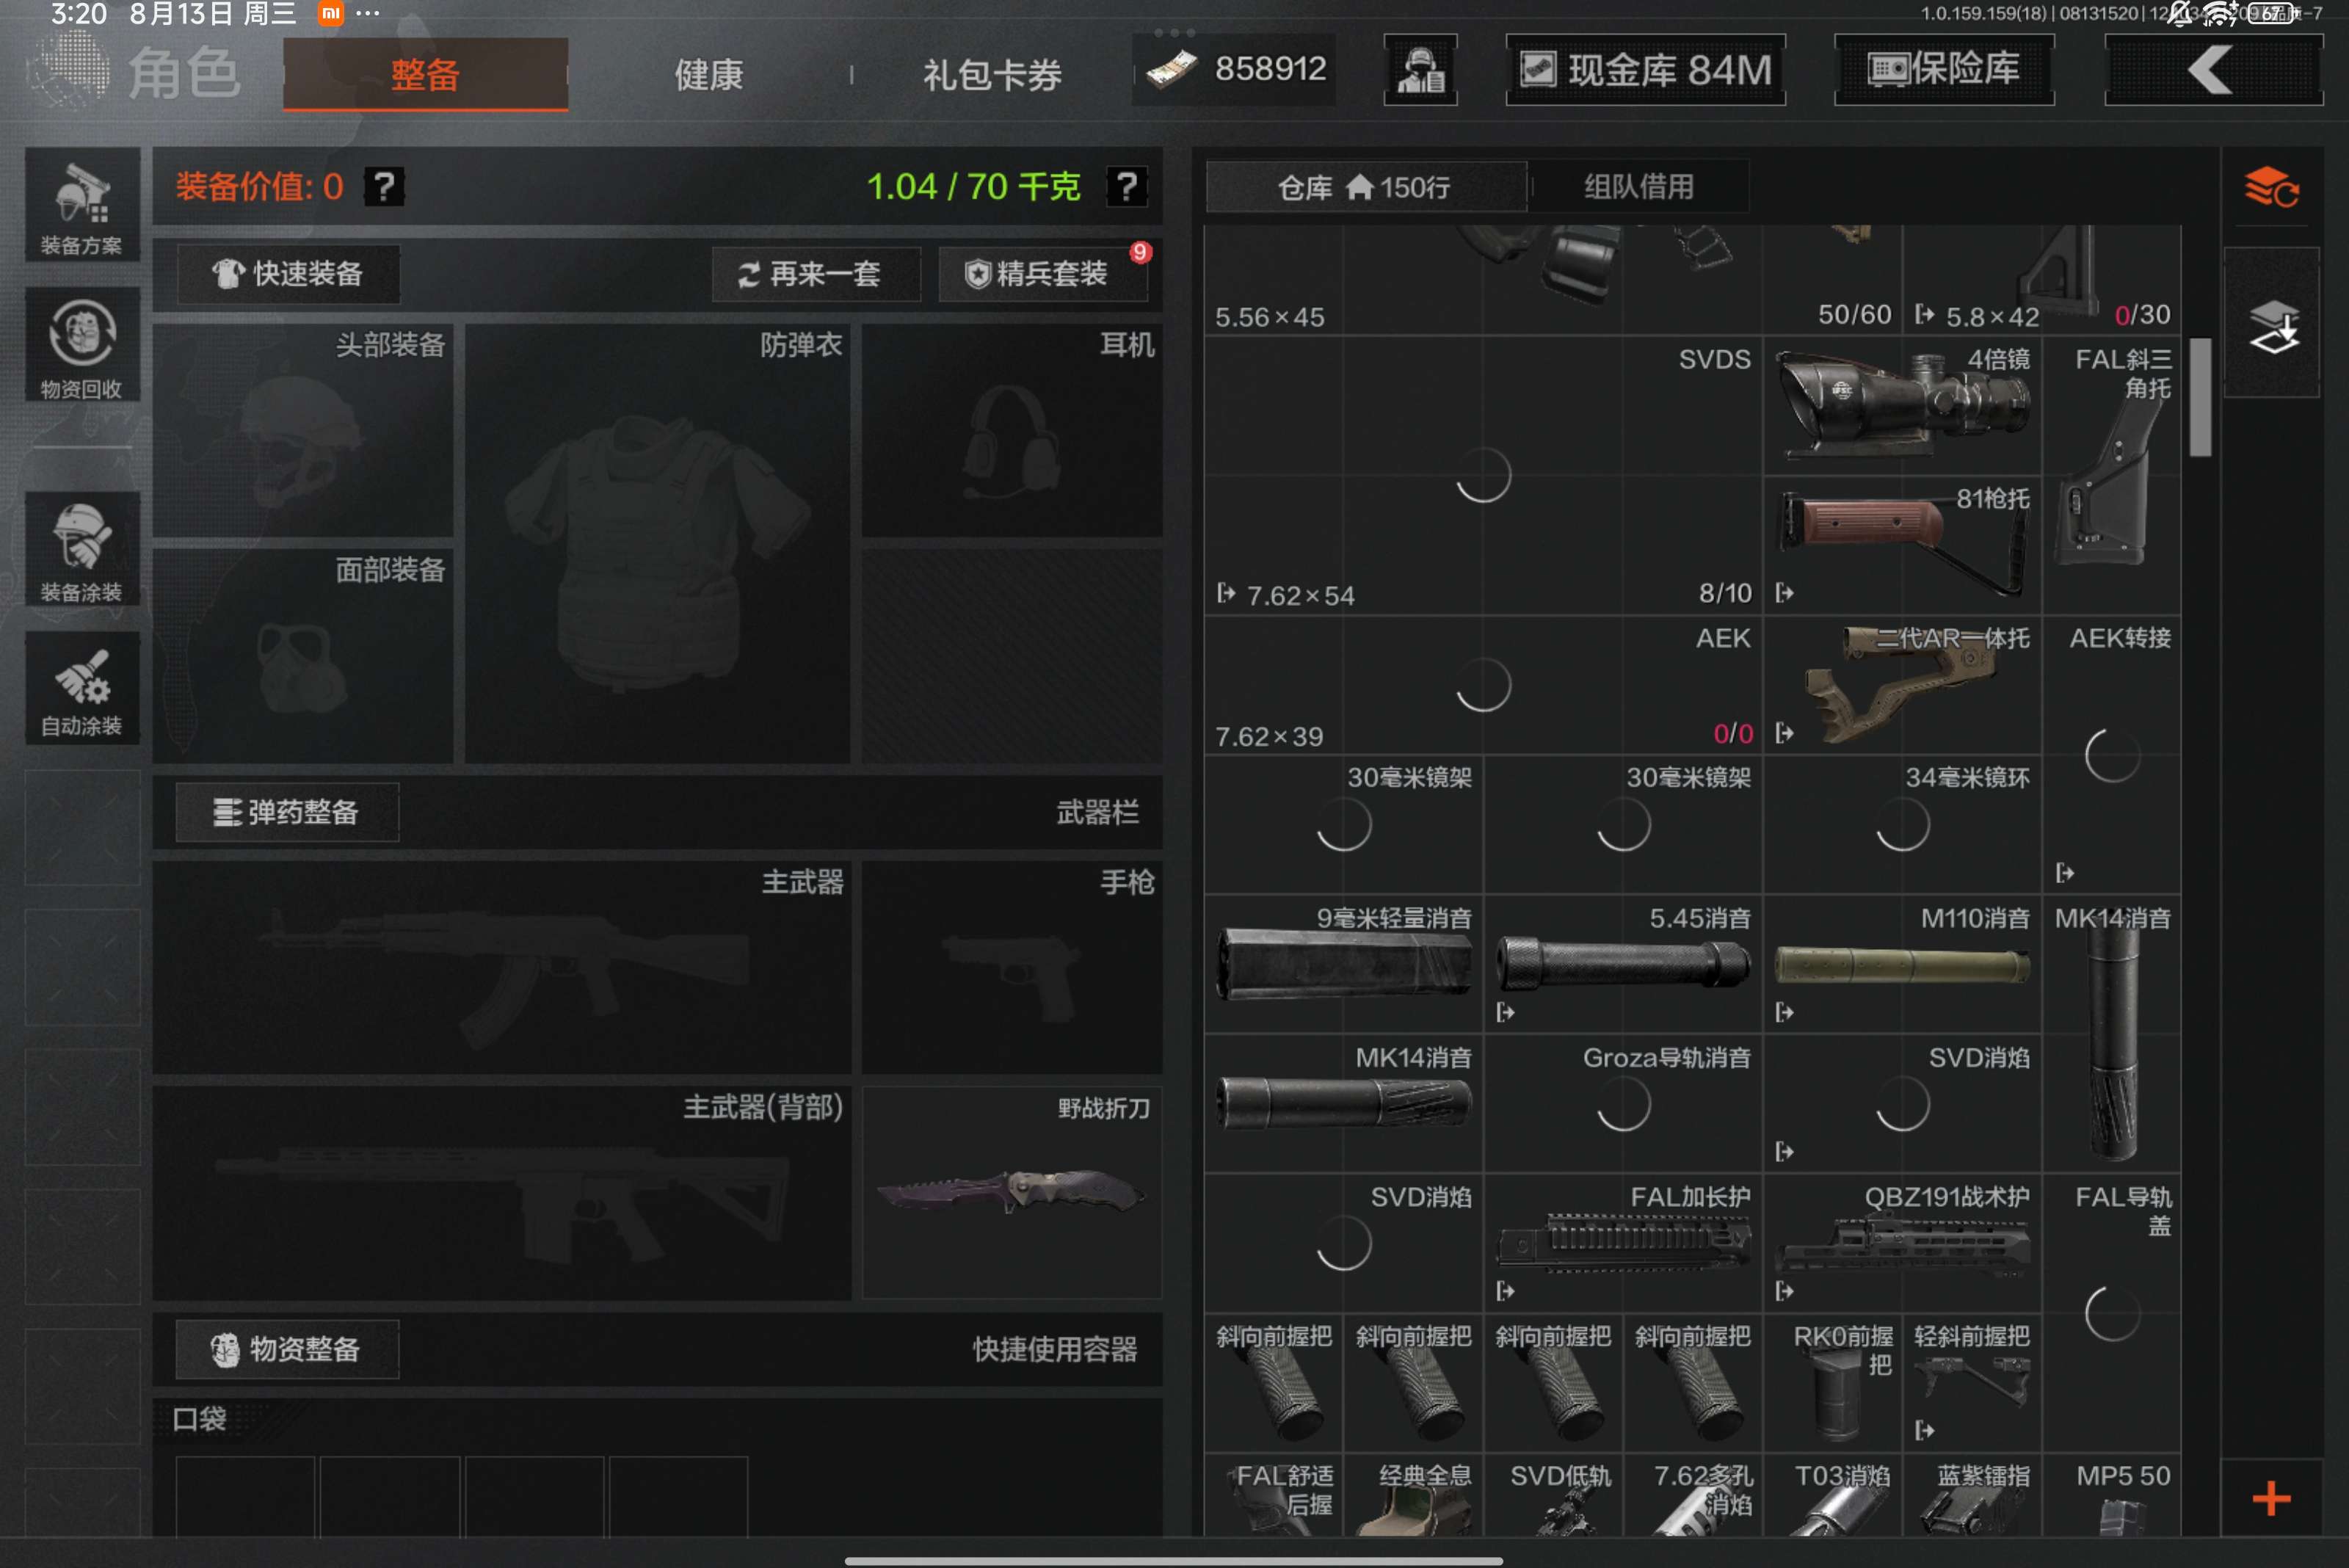Select the 81枪托 stock item
The height and width of the screenshot is (1568, 2349).
tap(1902, 545)
